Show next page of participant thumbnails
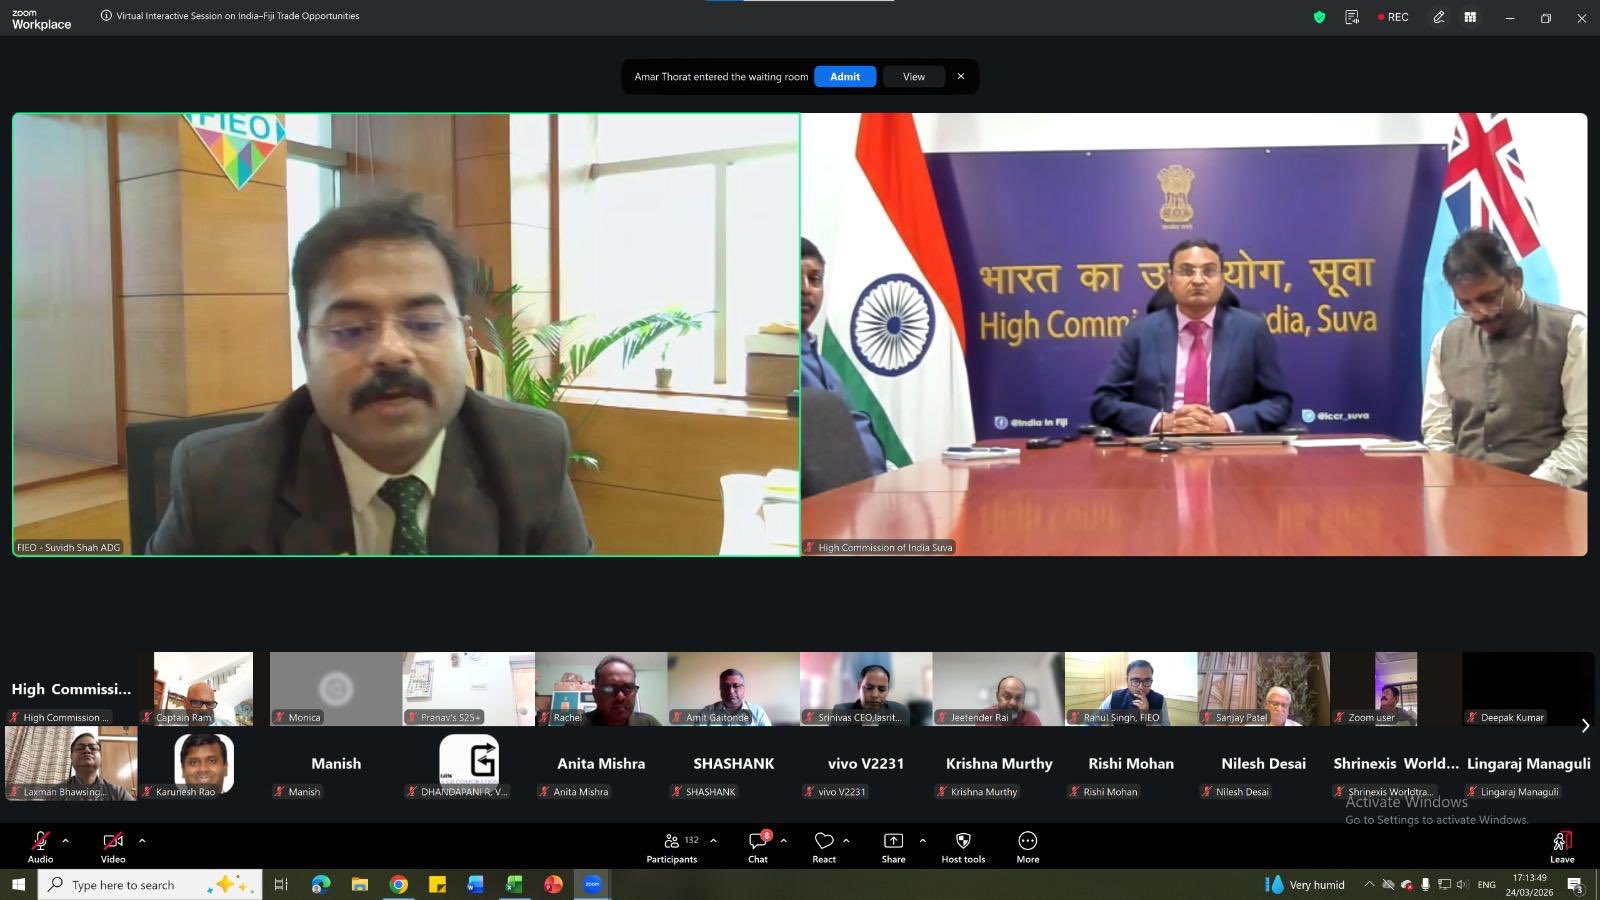Viewport: 1600px width, 900px height. (1585, 726)
